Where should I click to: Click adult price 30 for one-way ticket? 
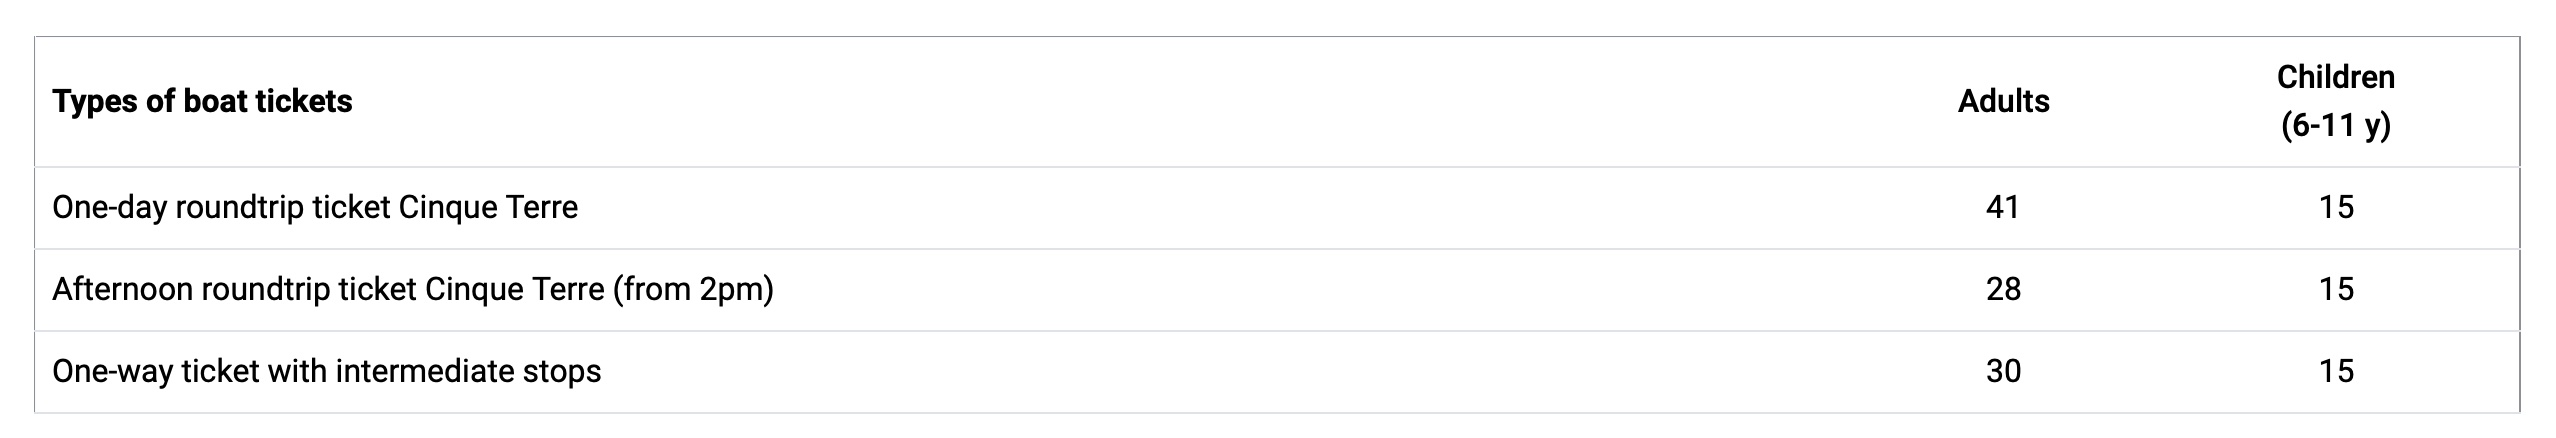(2003, 371)
